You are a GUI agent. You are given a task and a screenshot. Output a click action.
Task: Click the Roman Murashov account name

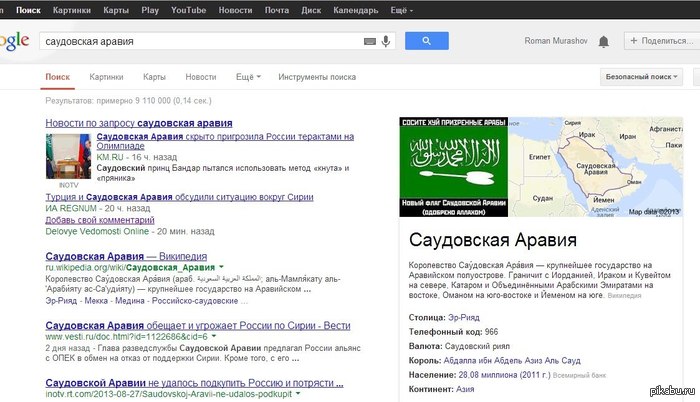[556, 41]
